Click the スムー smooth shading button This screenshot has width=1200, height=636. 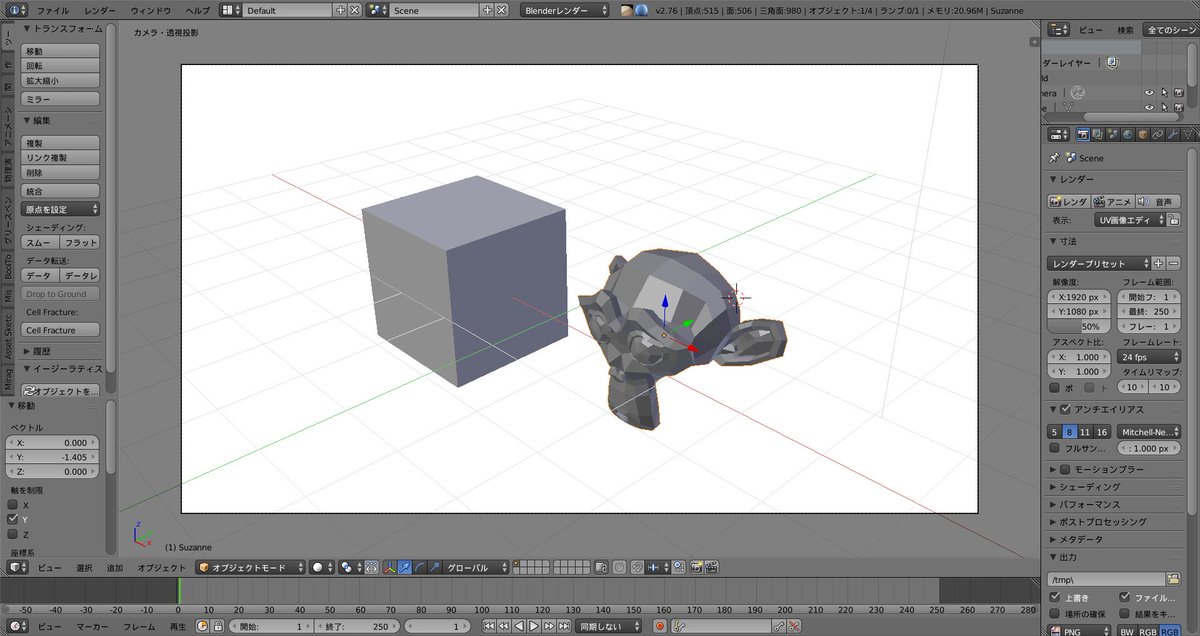point(40,243)
